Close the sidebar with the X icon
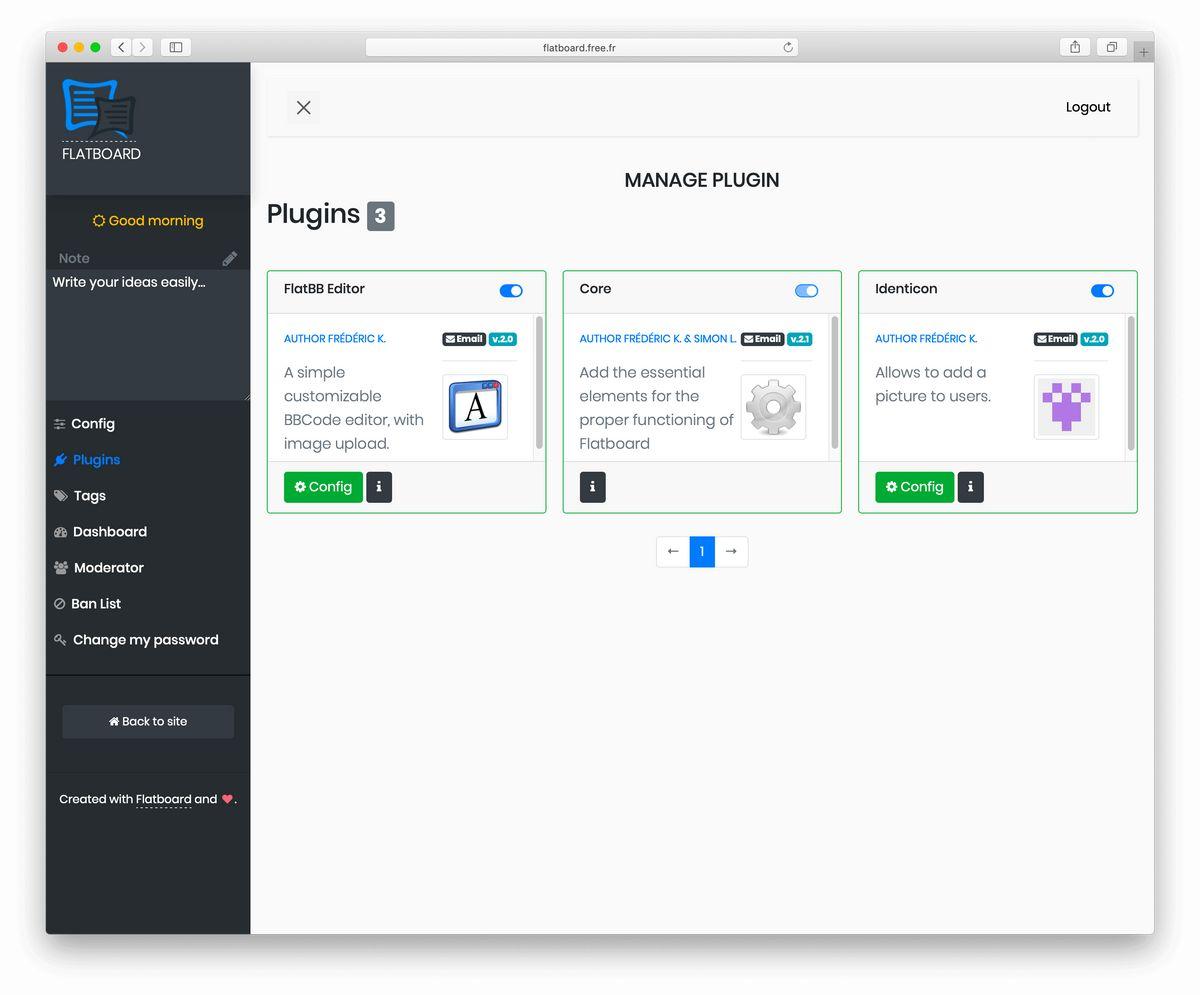Image resolution: width=1200 pixels, height=995 pixels. tap(304, 108)
